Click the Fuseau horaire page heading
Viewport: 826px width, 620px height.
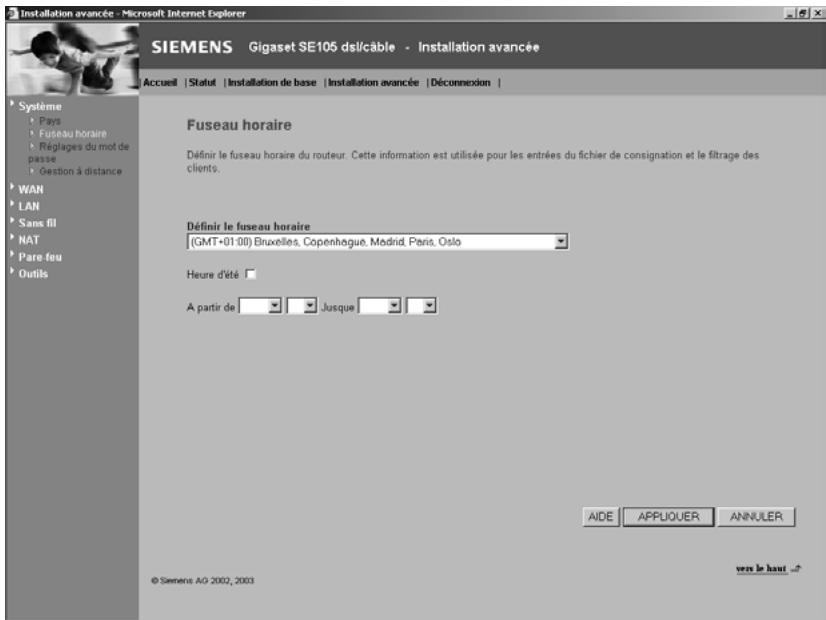click(239, 125)
